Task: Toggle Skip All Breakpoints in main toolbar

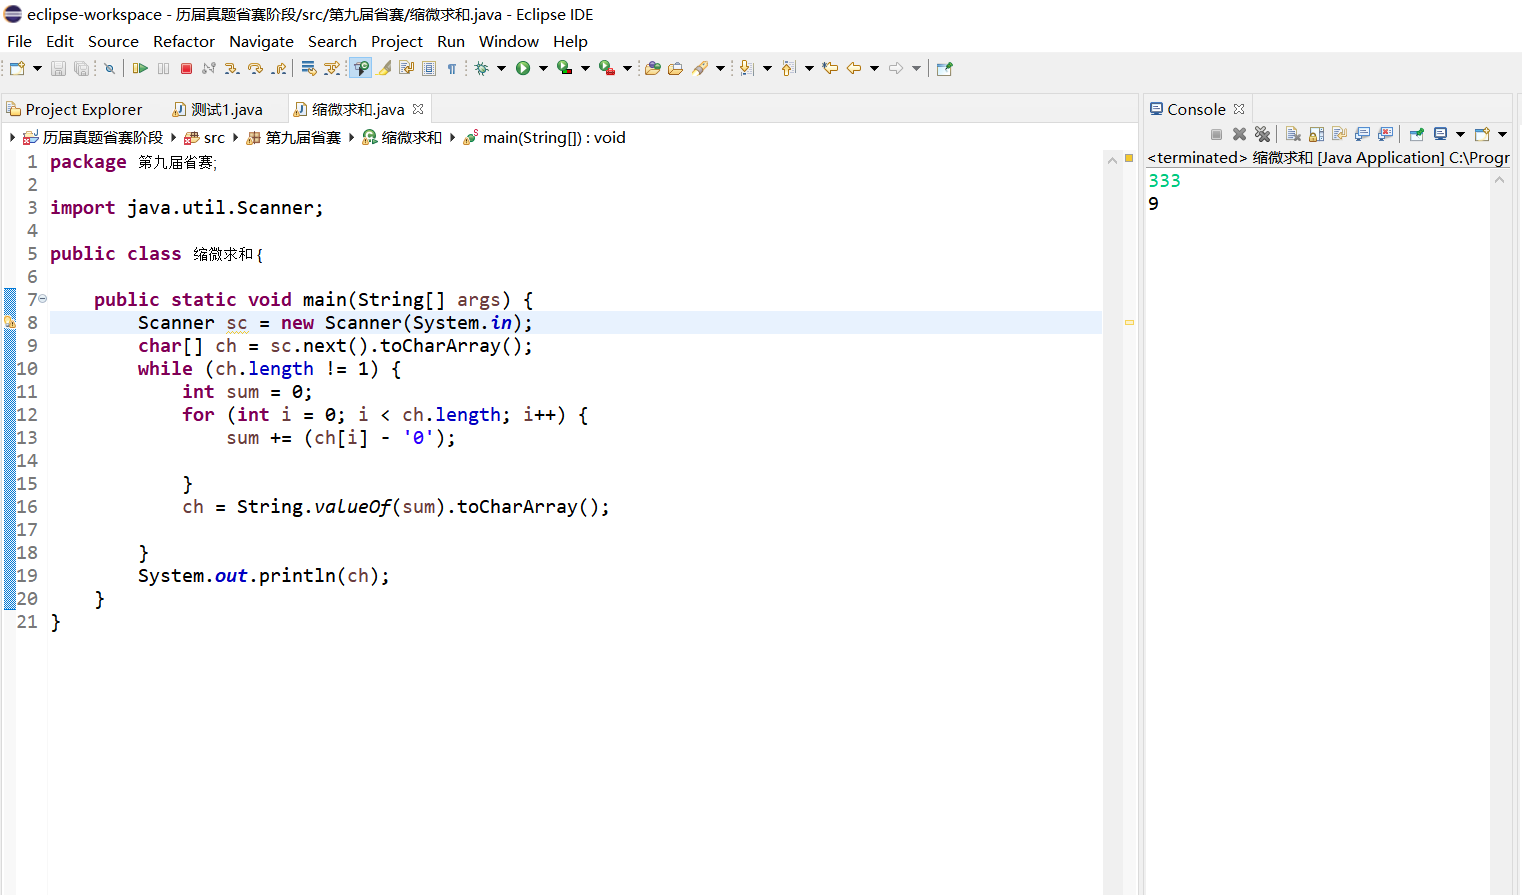Action: (x=110, y=68)
